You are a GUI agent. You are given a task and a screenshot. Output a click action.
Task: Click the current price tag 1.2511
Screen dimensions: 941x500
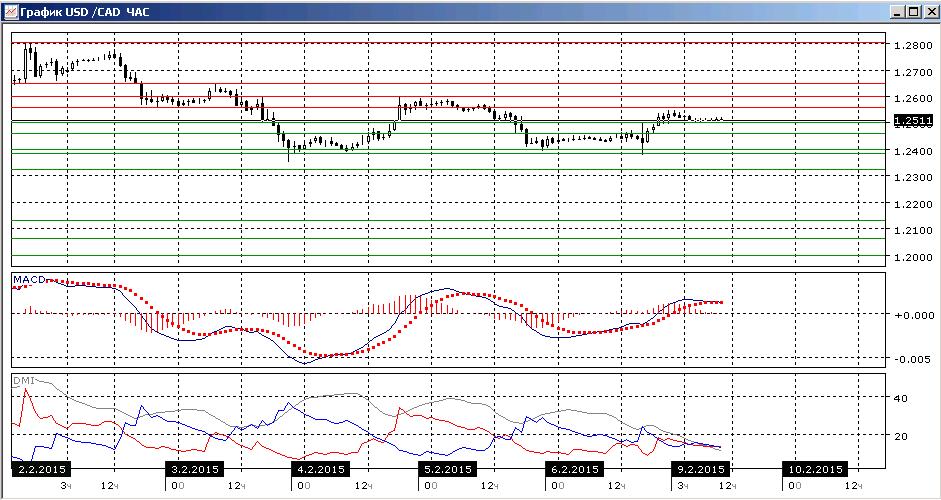point(912,121)
